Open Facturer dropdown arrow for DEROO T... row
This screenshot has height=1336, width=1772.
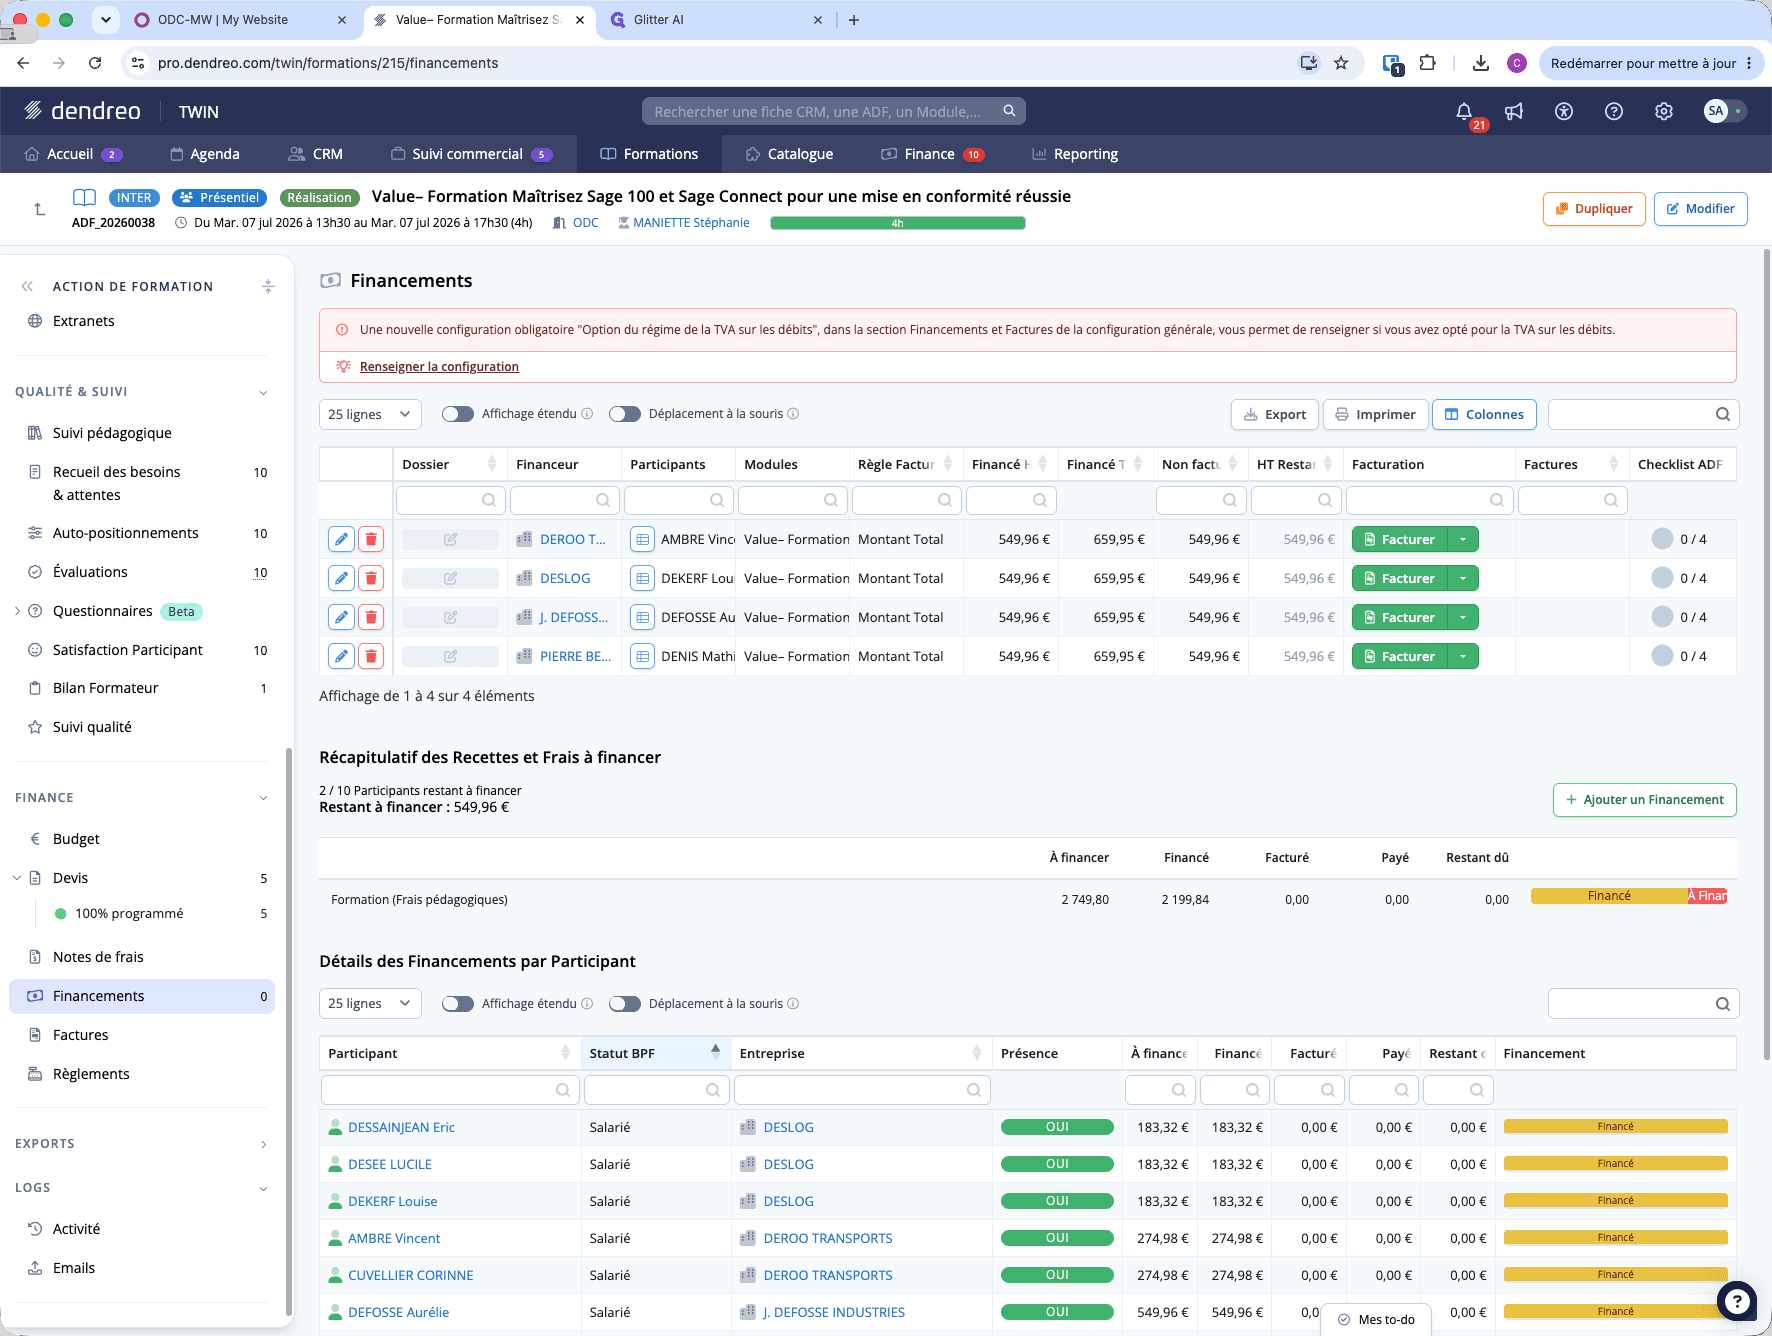(x=1463, y=539)
